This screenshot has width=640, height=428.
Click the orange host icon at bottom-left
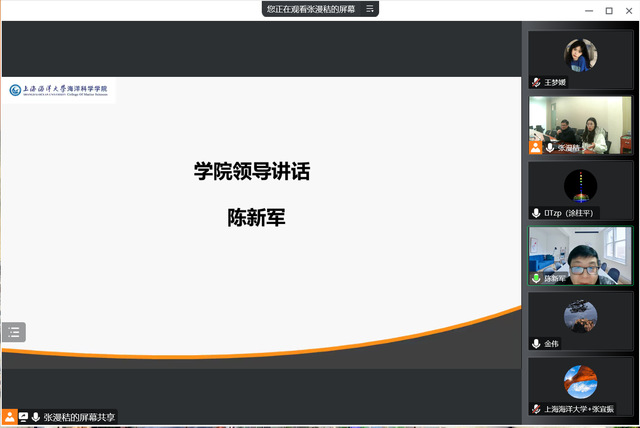(x=9, y=417)
